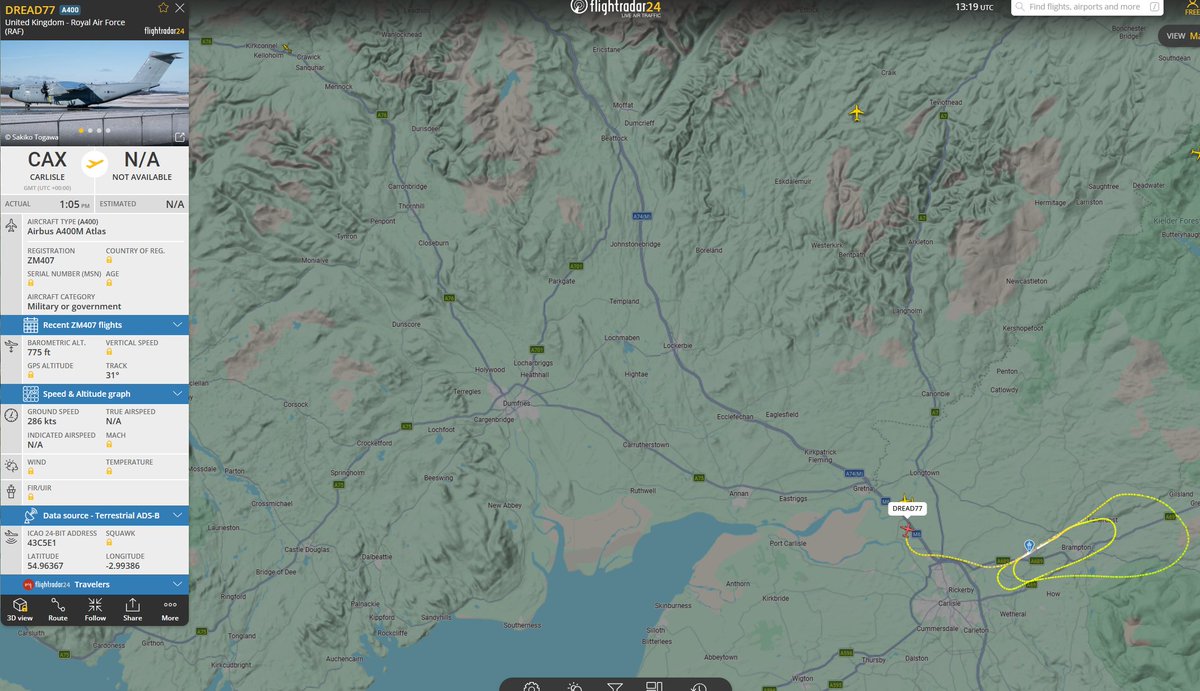Close the DREAD77 flight details panel
Image resolution: width=1200 pixels, height=691 pixels.
[179, 8]
